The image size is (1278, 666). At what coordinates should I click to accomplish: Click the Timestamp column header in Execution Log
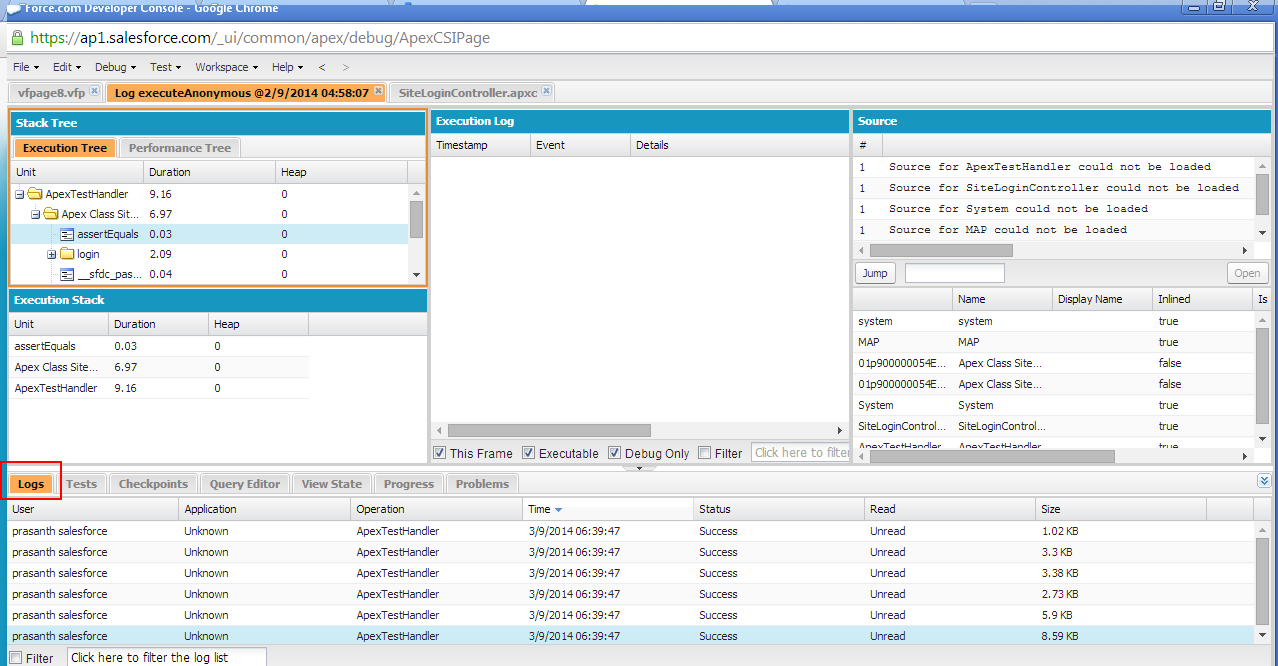coord(480,145)
